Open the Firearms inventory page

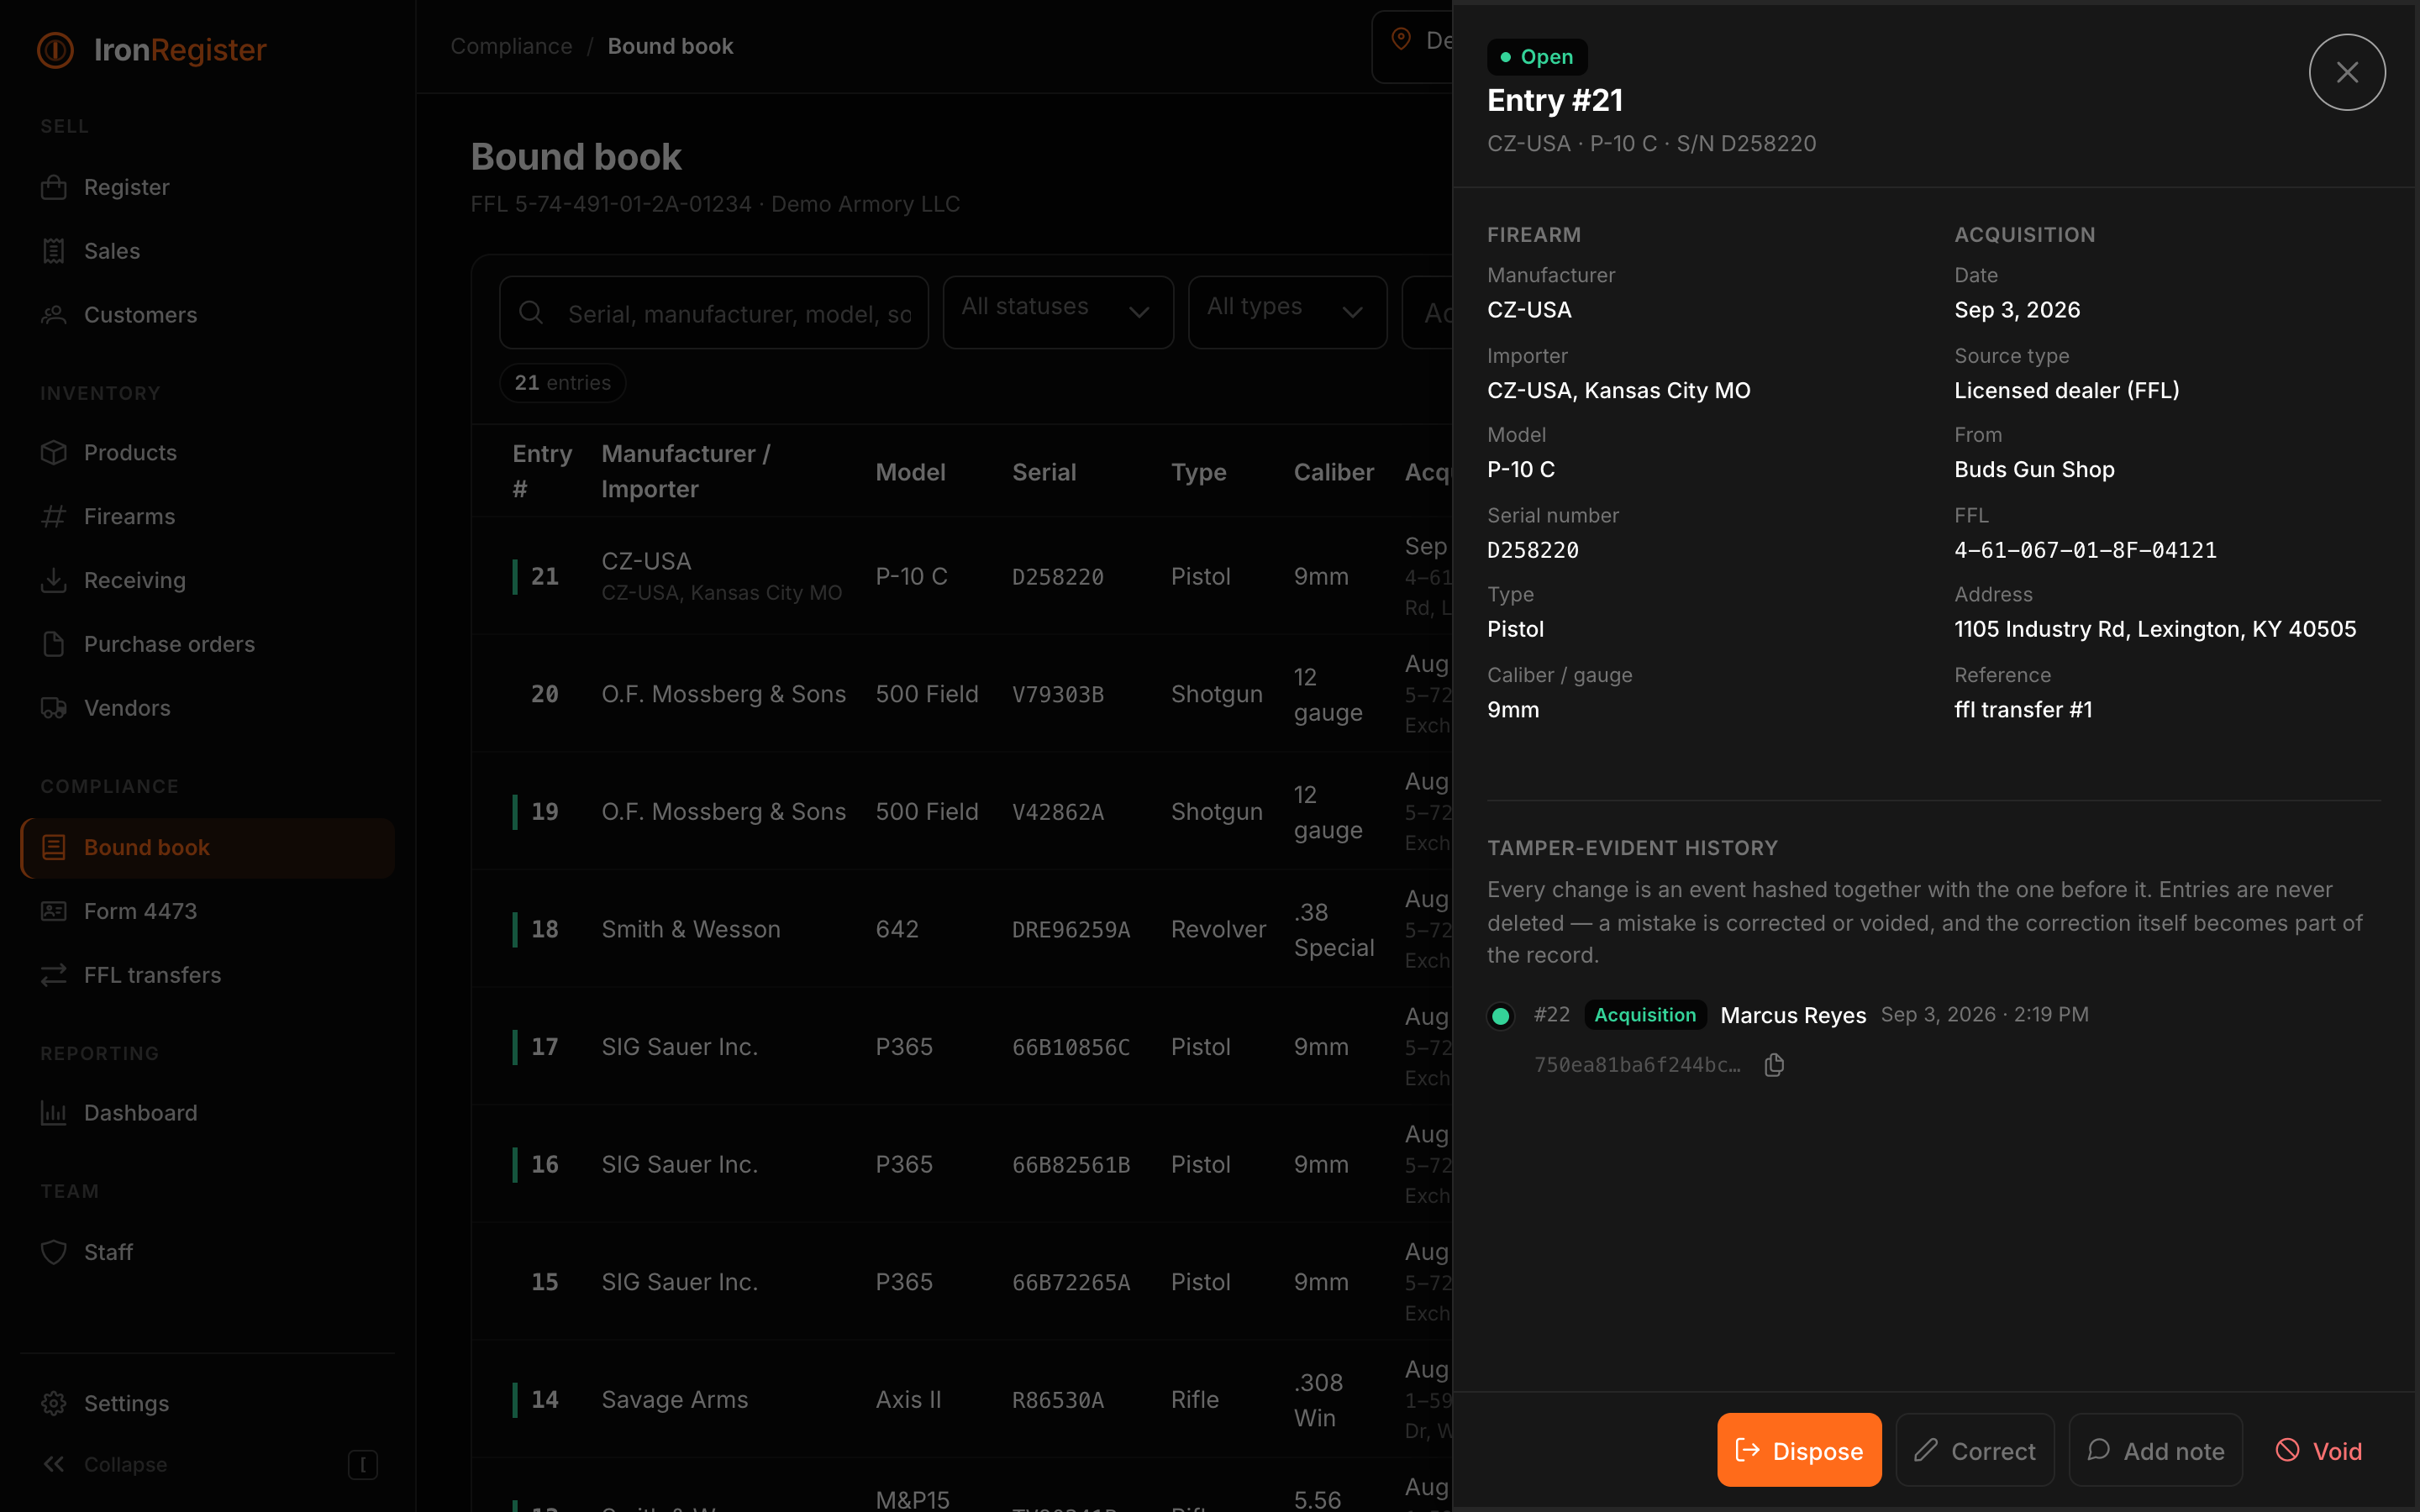click(x=207, y=517)
